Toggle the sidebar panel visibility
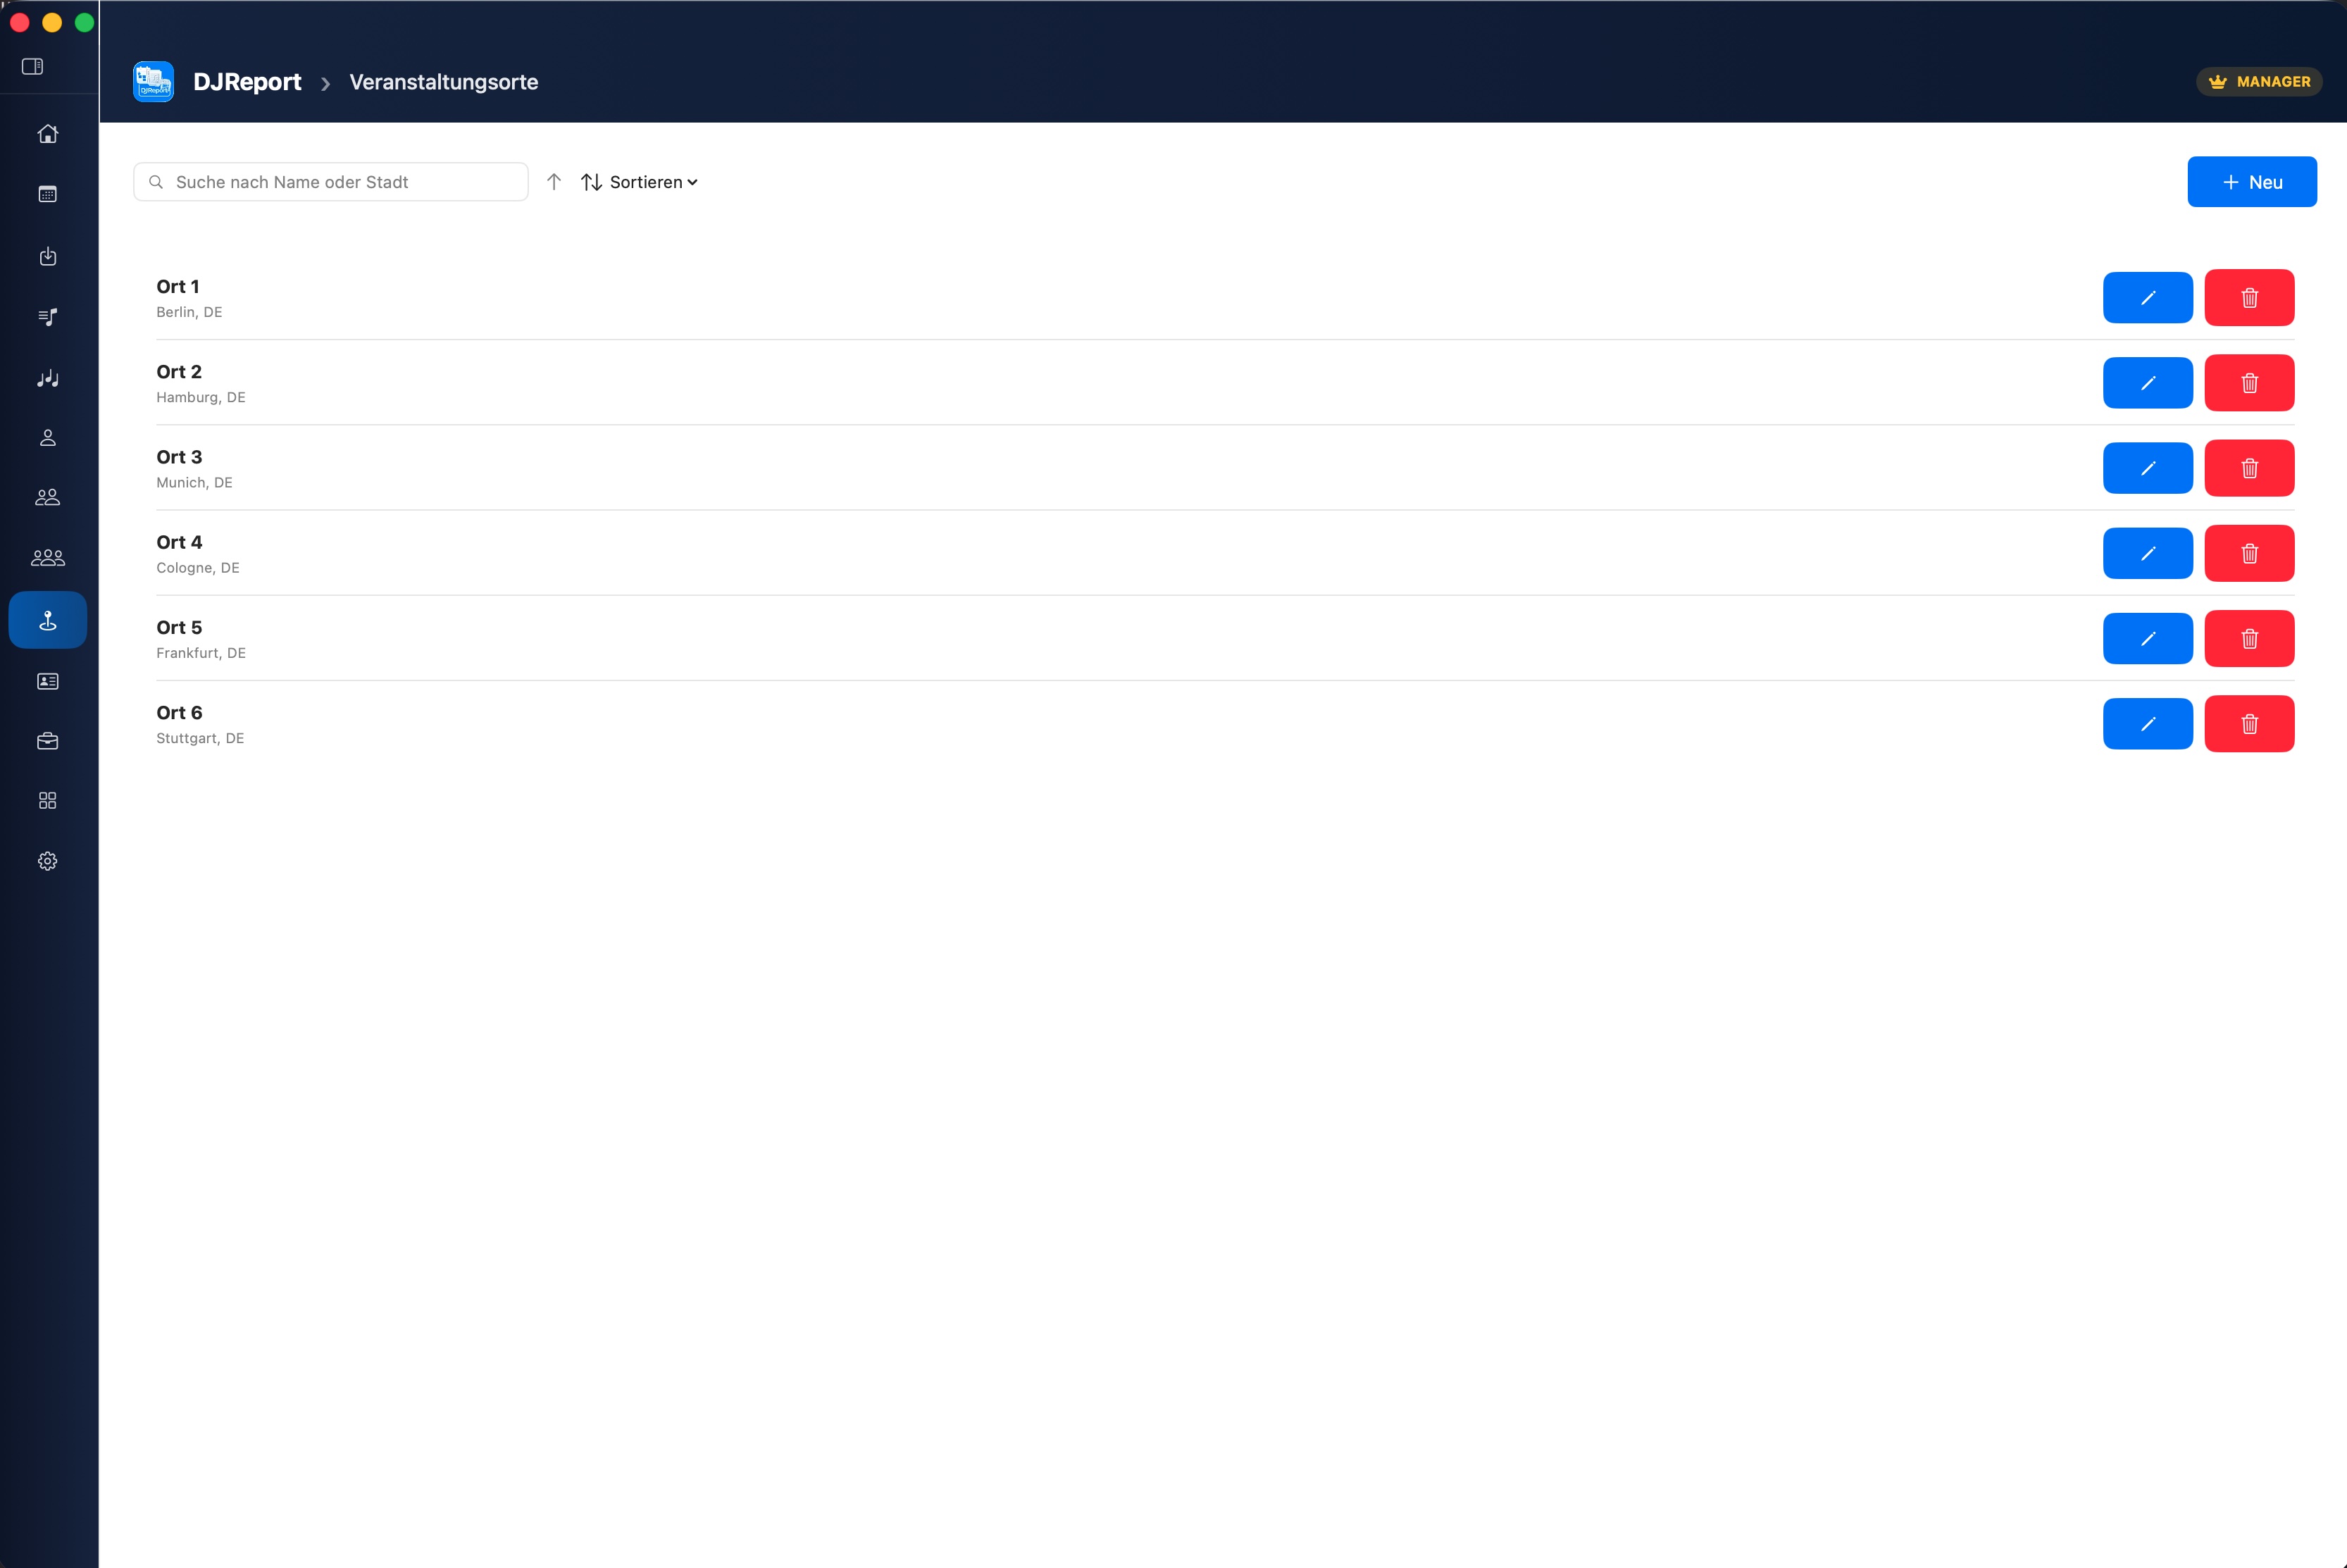The image size is (2347, 1568). 32,66
